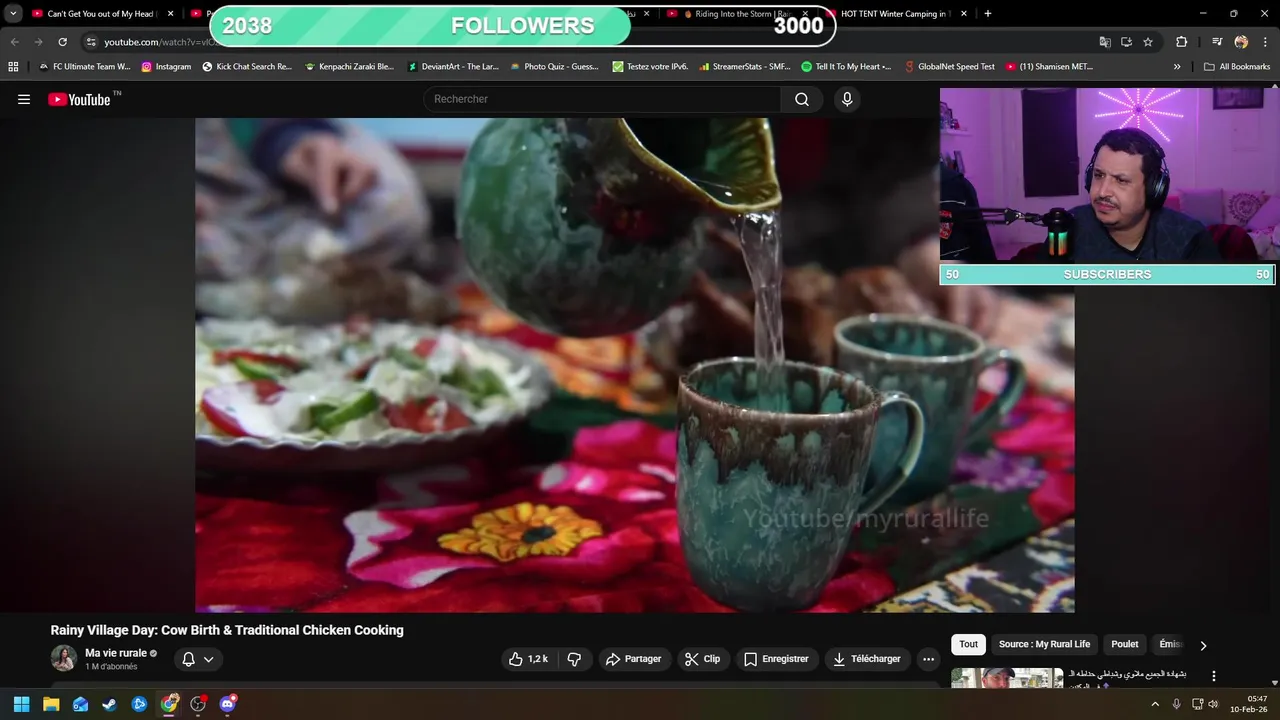Open the volume control in the tray
The height and width of the screenshot is (720, 1280).
1213,704
